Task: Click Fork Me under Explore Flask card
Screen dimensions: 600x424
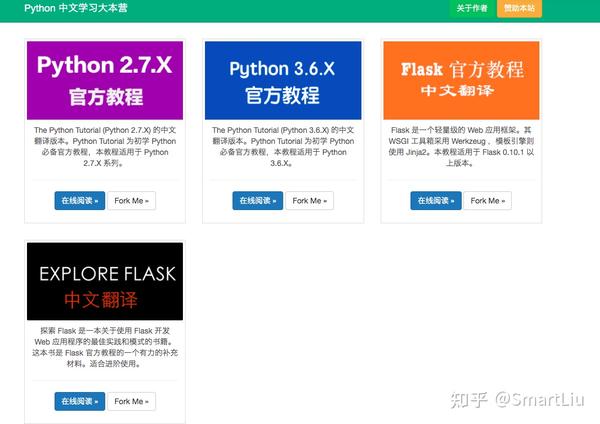Action: (x=132, y=401)
